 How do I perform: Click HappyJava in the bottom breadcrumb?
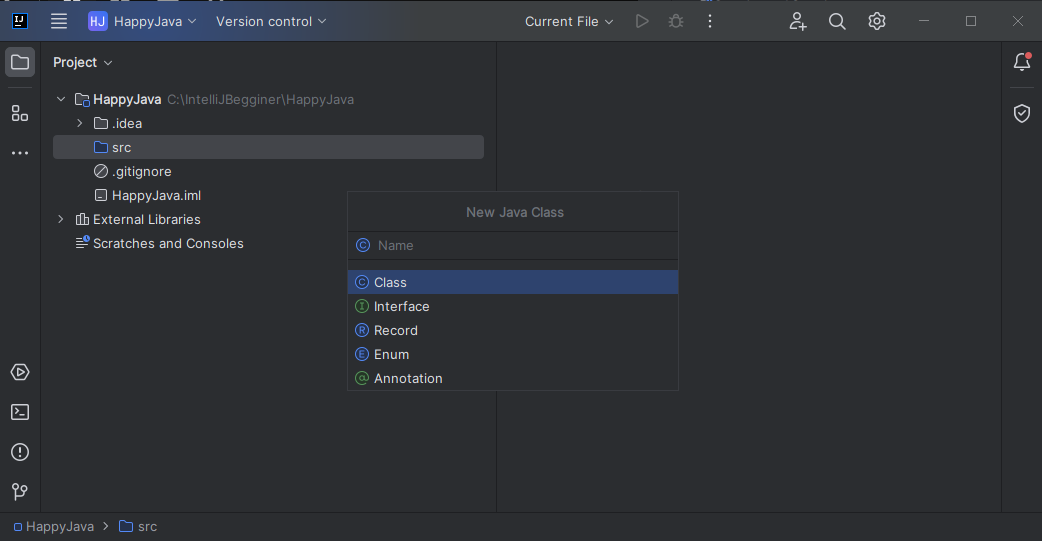click(54, 526)
